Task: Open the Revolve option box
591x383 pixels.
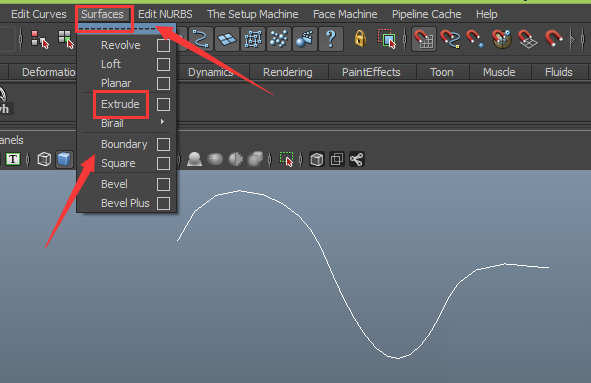Action: coord(163,45)
